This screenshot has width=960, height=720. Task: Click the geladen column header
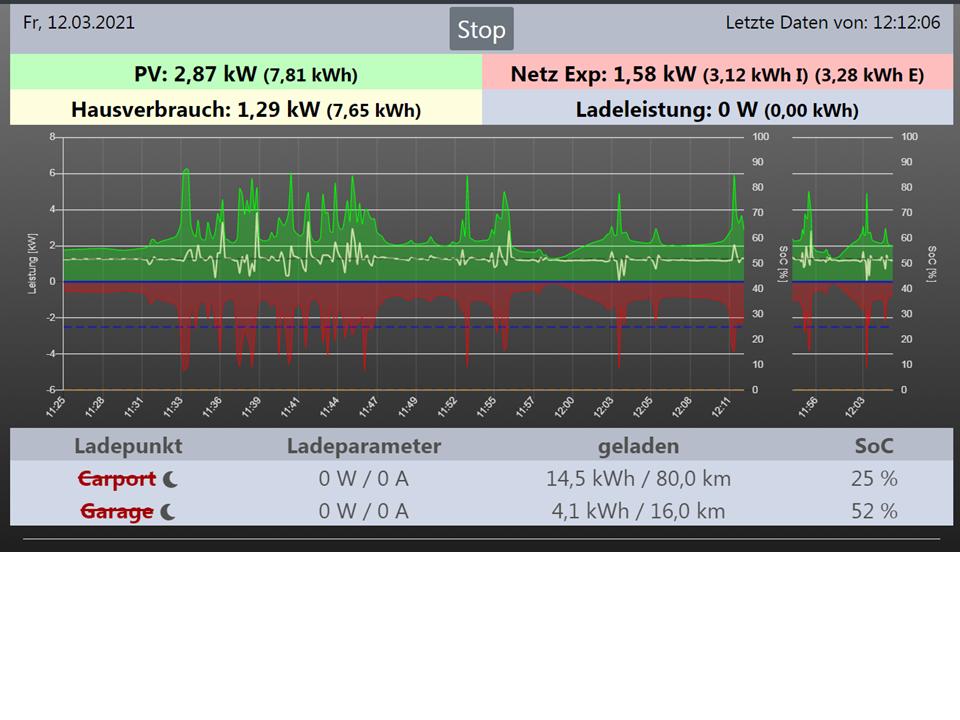(639, 446)
